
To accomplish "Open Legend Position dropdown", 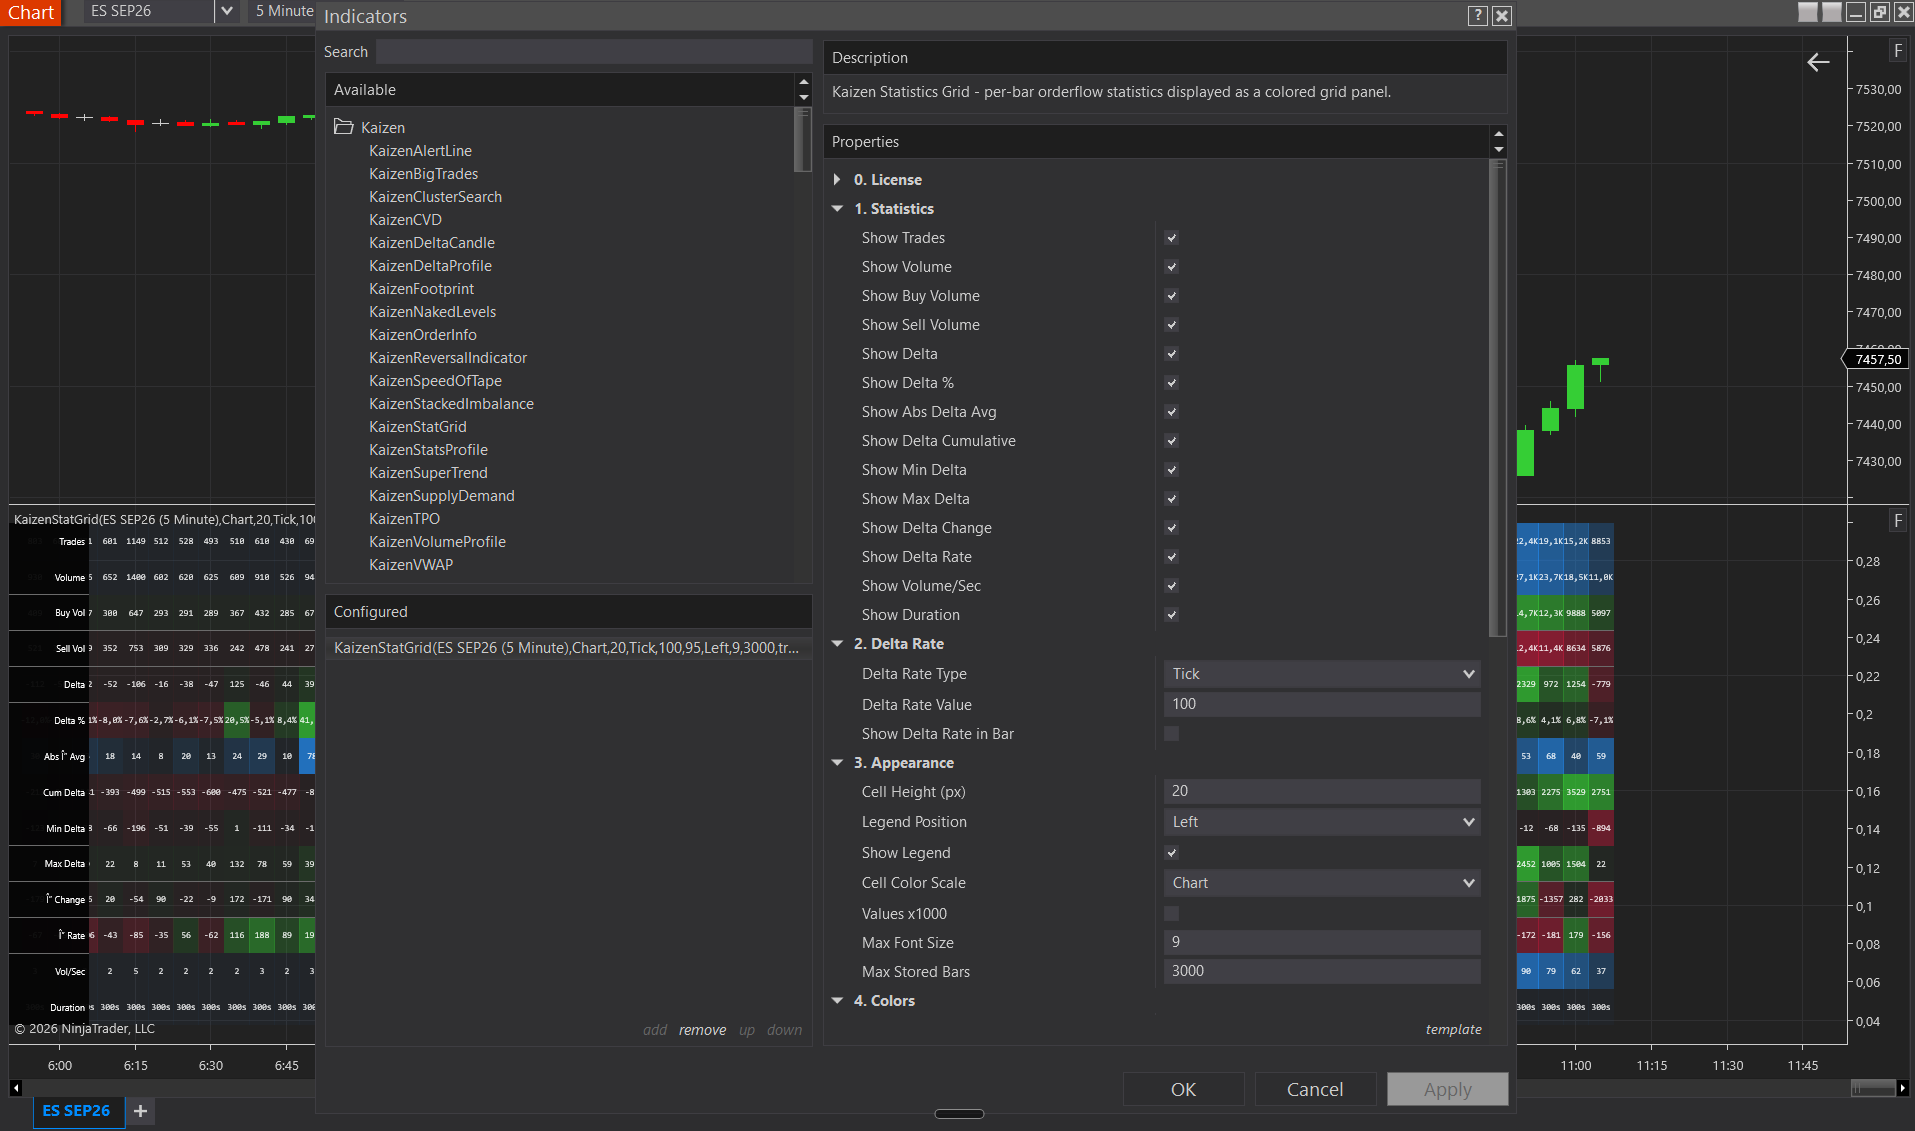I will pyautogui.click(x=1321, y=822).
